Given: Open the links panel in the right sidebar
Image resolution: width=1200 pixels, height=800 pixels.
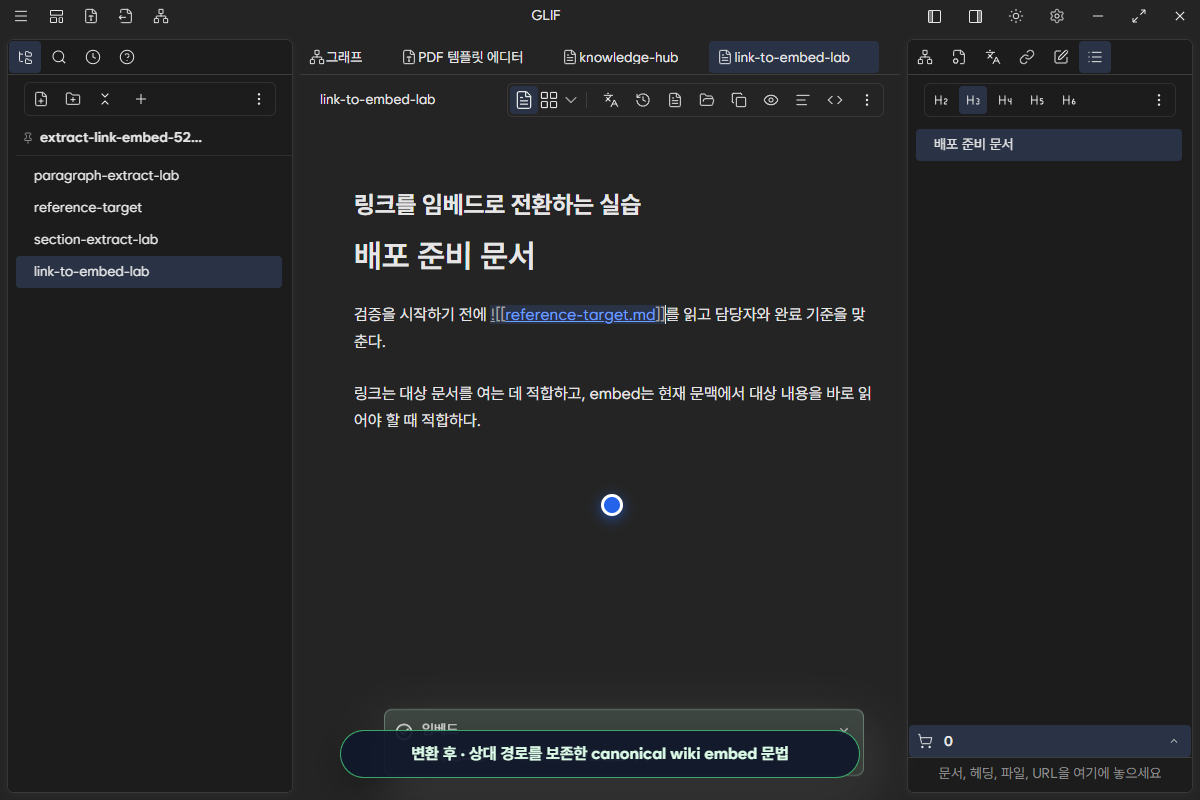Looking at the screenshot, I should pos(1027,57).
